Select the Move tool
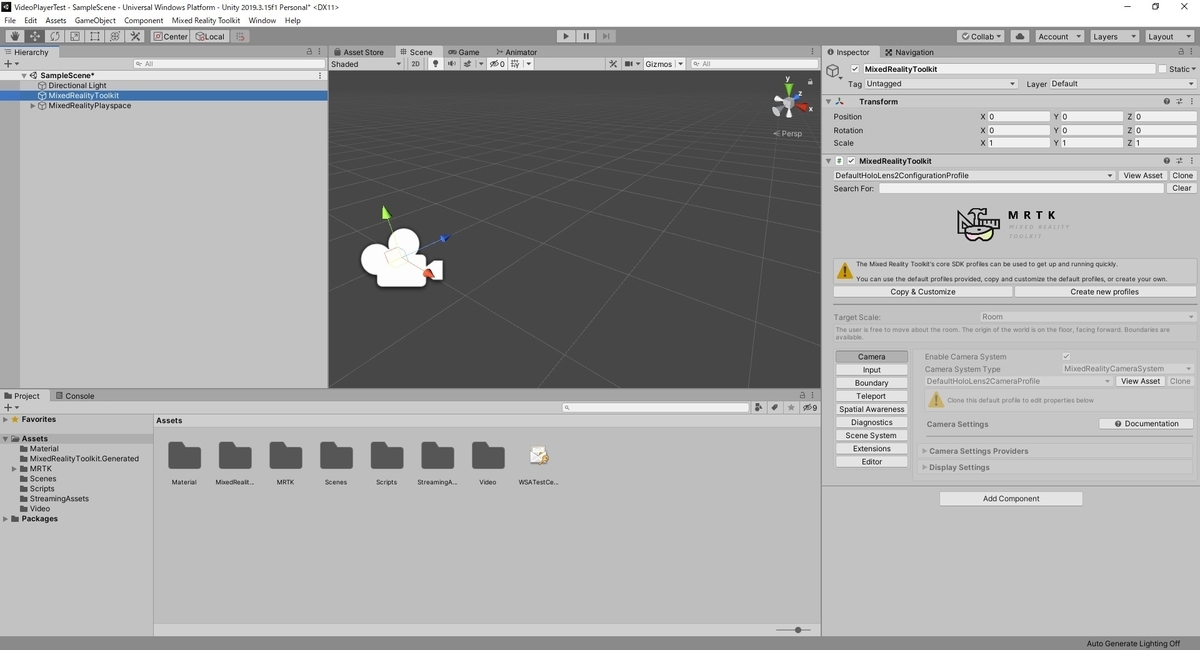The height and width of the screenshot is (650, 1200). pyautogui.click(x=34, y=36)
